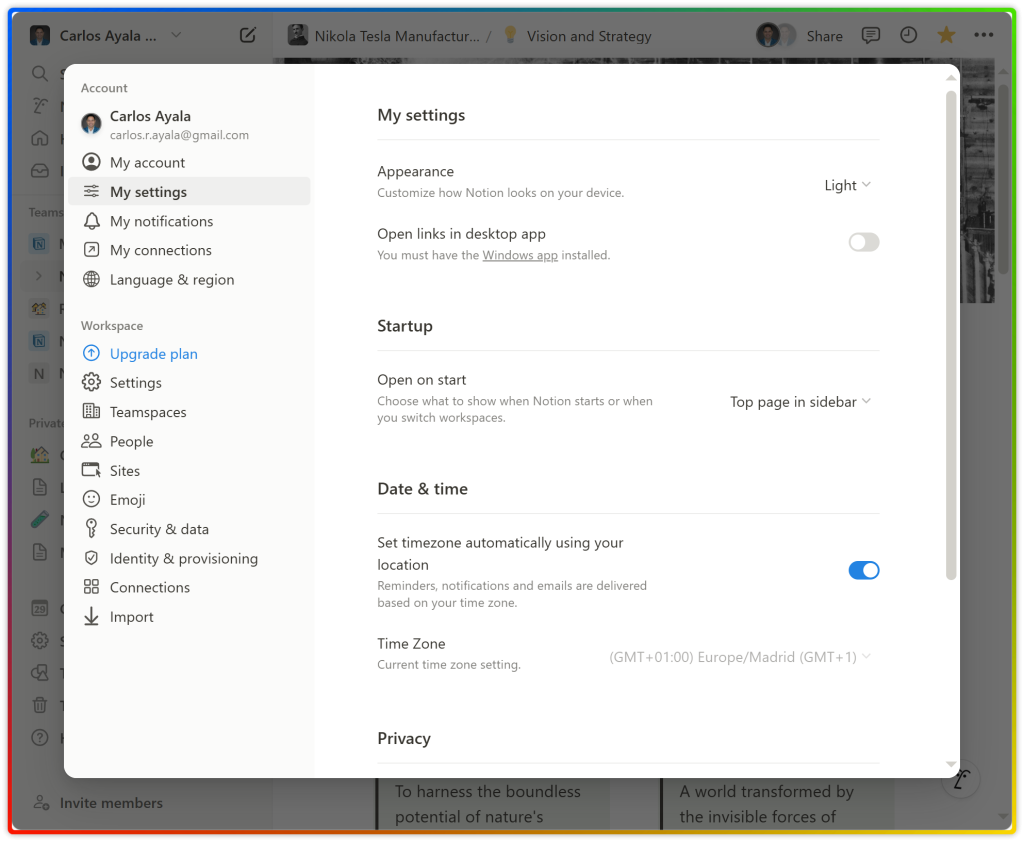Click the bell icon for notifications

pos(91,221)
